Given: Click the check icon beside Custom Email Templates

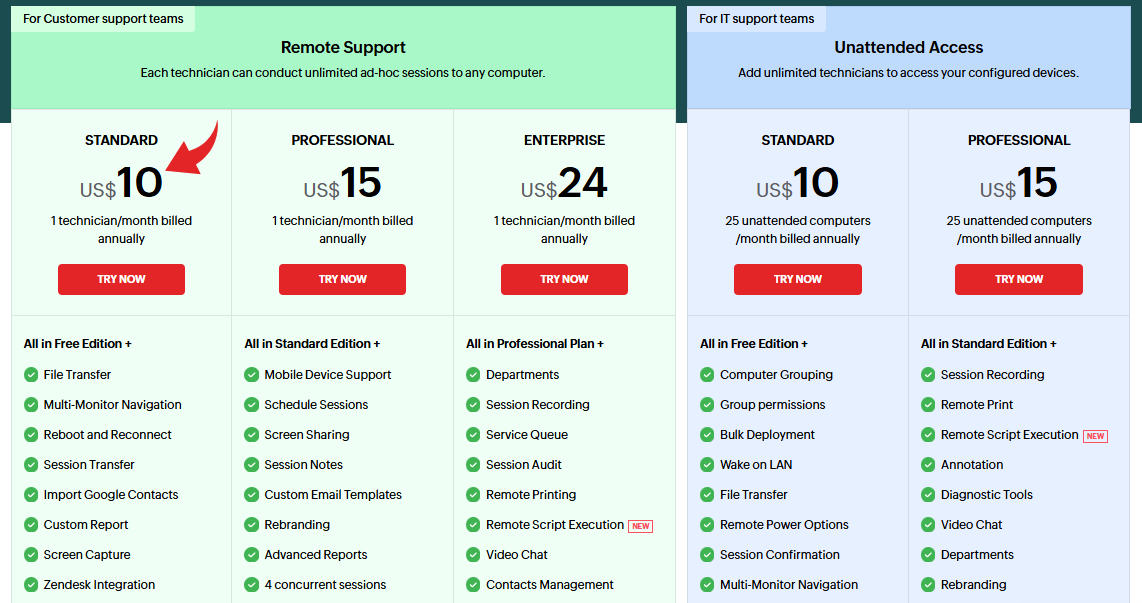Looking at the screenshot, I should pyautogui.click(x=251, y=494).
